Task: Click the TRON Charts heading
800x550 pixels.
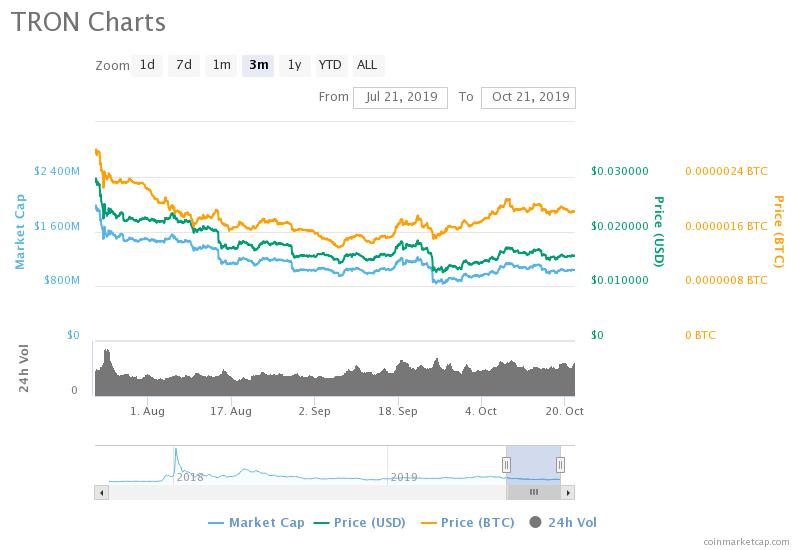Action: (88, 22)
